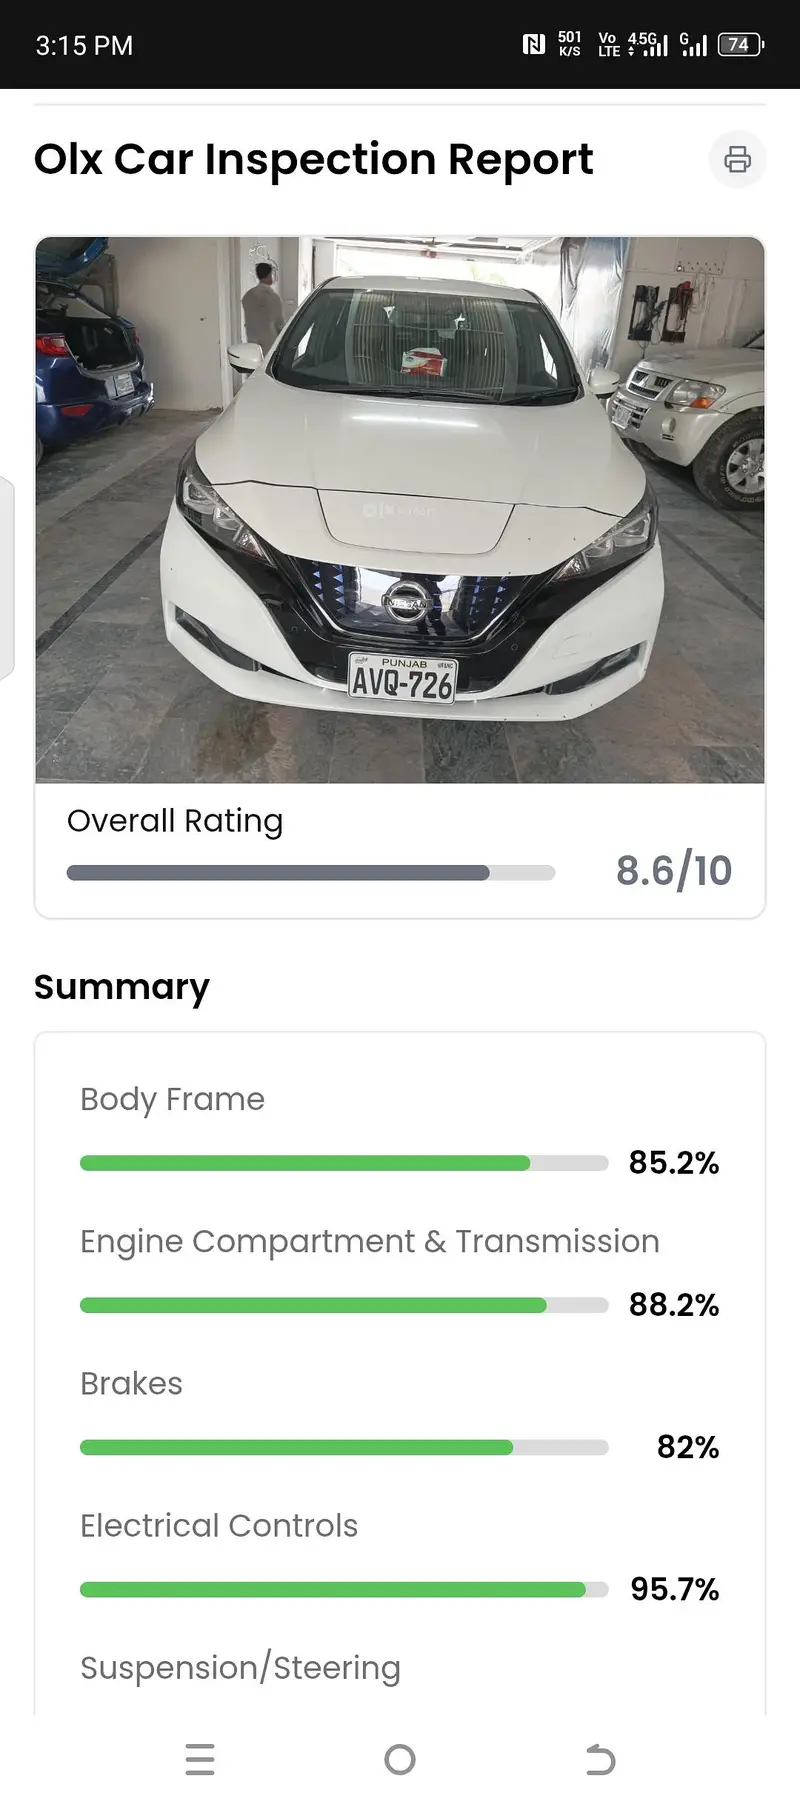The image size is (800, 1804).
Task: Tap the Olx Car Inspection Report heading
Action: tap(313, 159)
